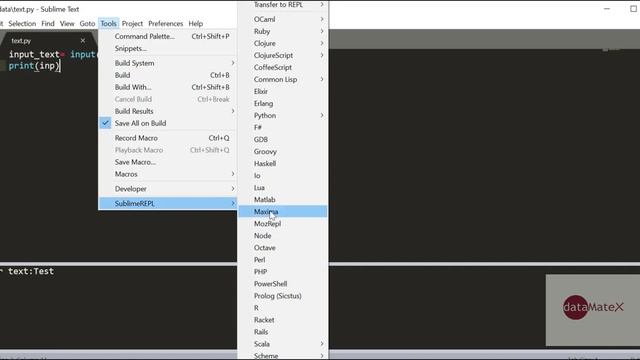640x360 pixels.
Task: Launch the MozRepl entry
Action: [283, 224]
